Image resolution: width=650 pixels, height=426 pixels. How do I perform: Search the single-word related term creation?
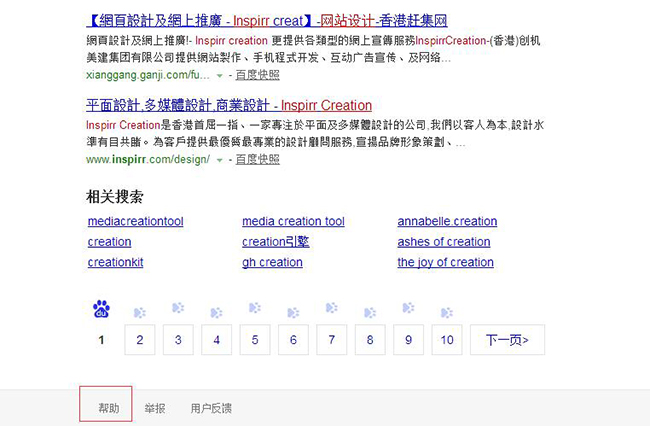tap(109, 242)
